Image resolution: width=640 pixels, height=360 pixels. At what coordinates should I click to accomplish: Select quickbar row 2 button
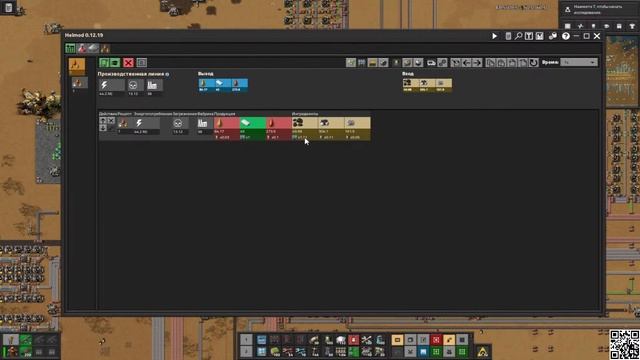pyautogui.click(x=246, y=351)
